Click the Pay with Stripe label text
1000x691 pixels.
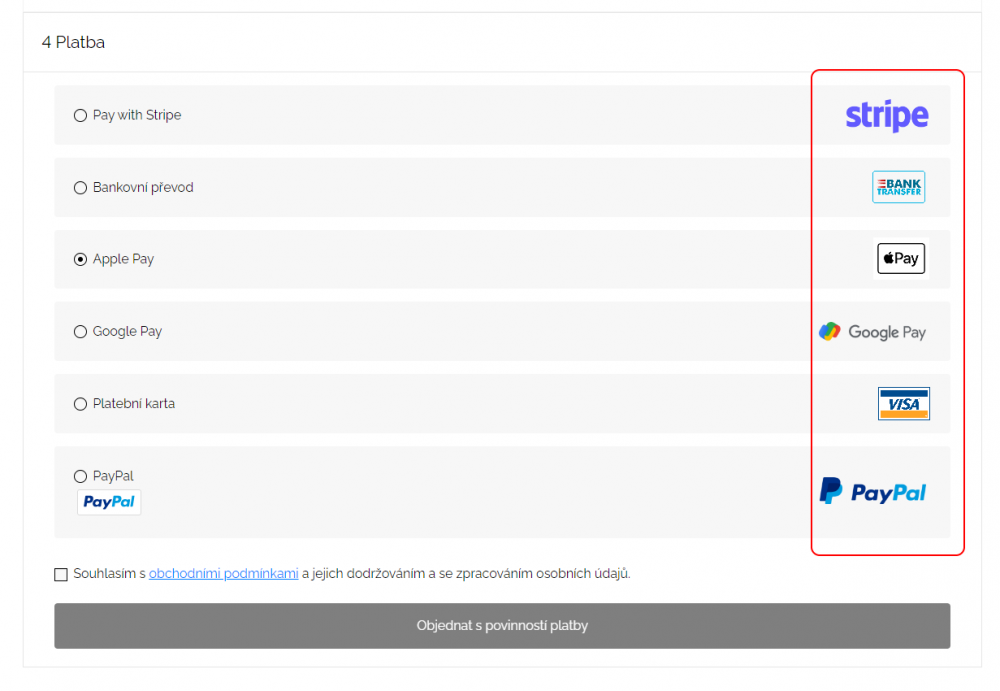(136, 115)
